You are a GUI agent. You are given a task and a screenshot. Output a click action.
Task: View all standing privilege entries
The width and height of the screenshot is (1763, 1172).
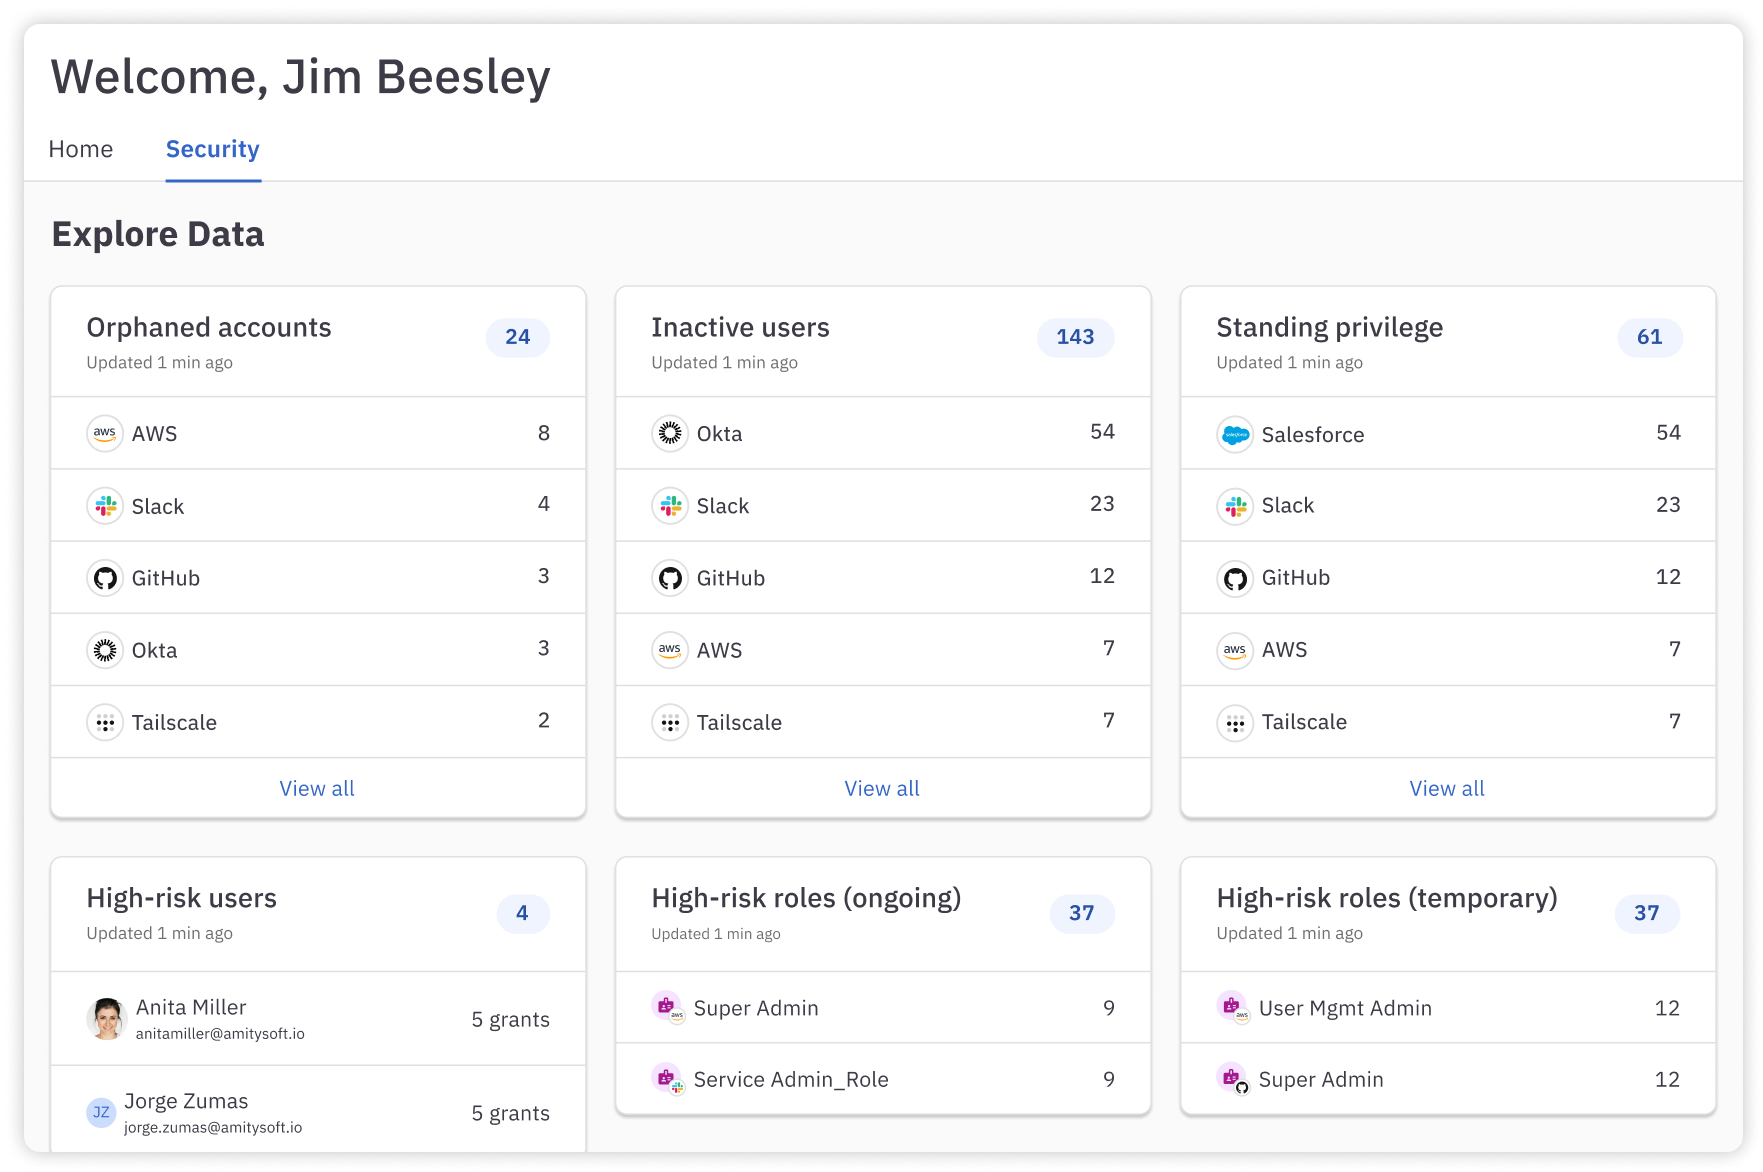click(1446, 788)
